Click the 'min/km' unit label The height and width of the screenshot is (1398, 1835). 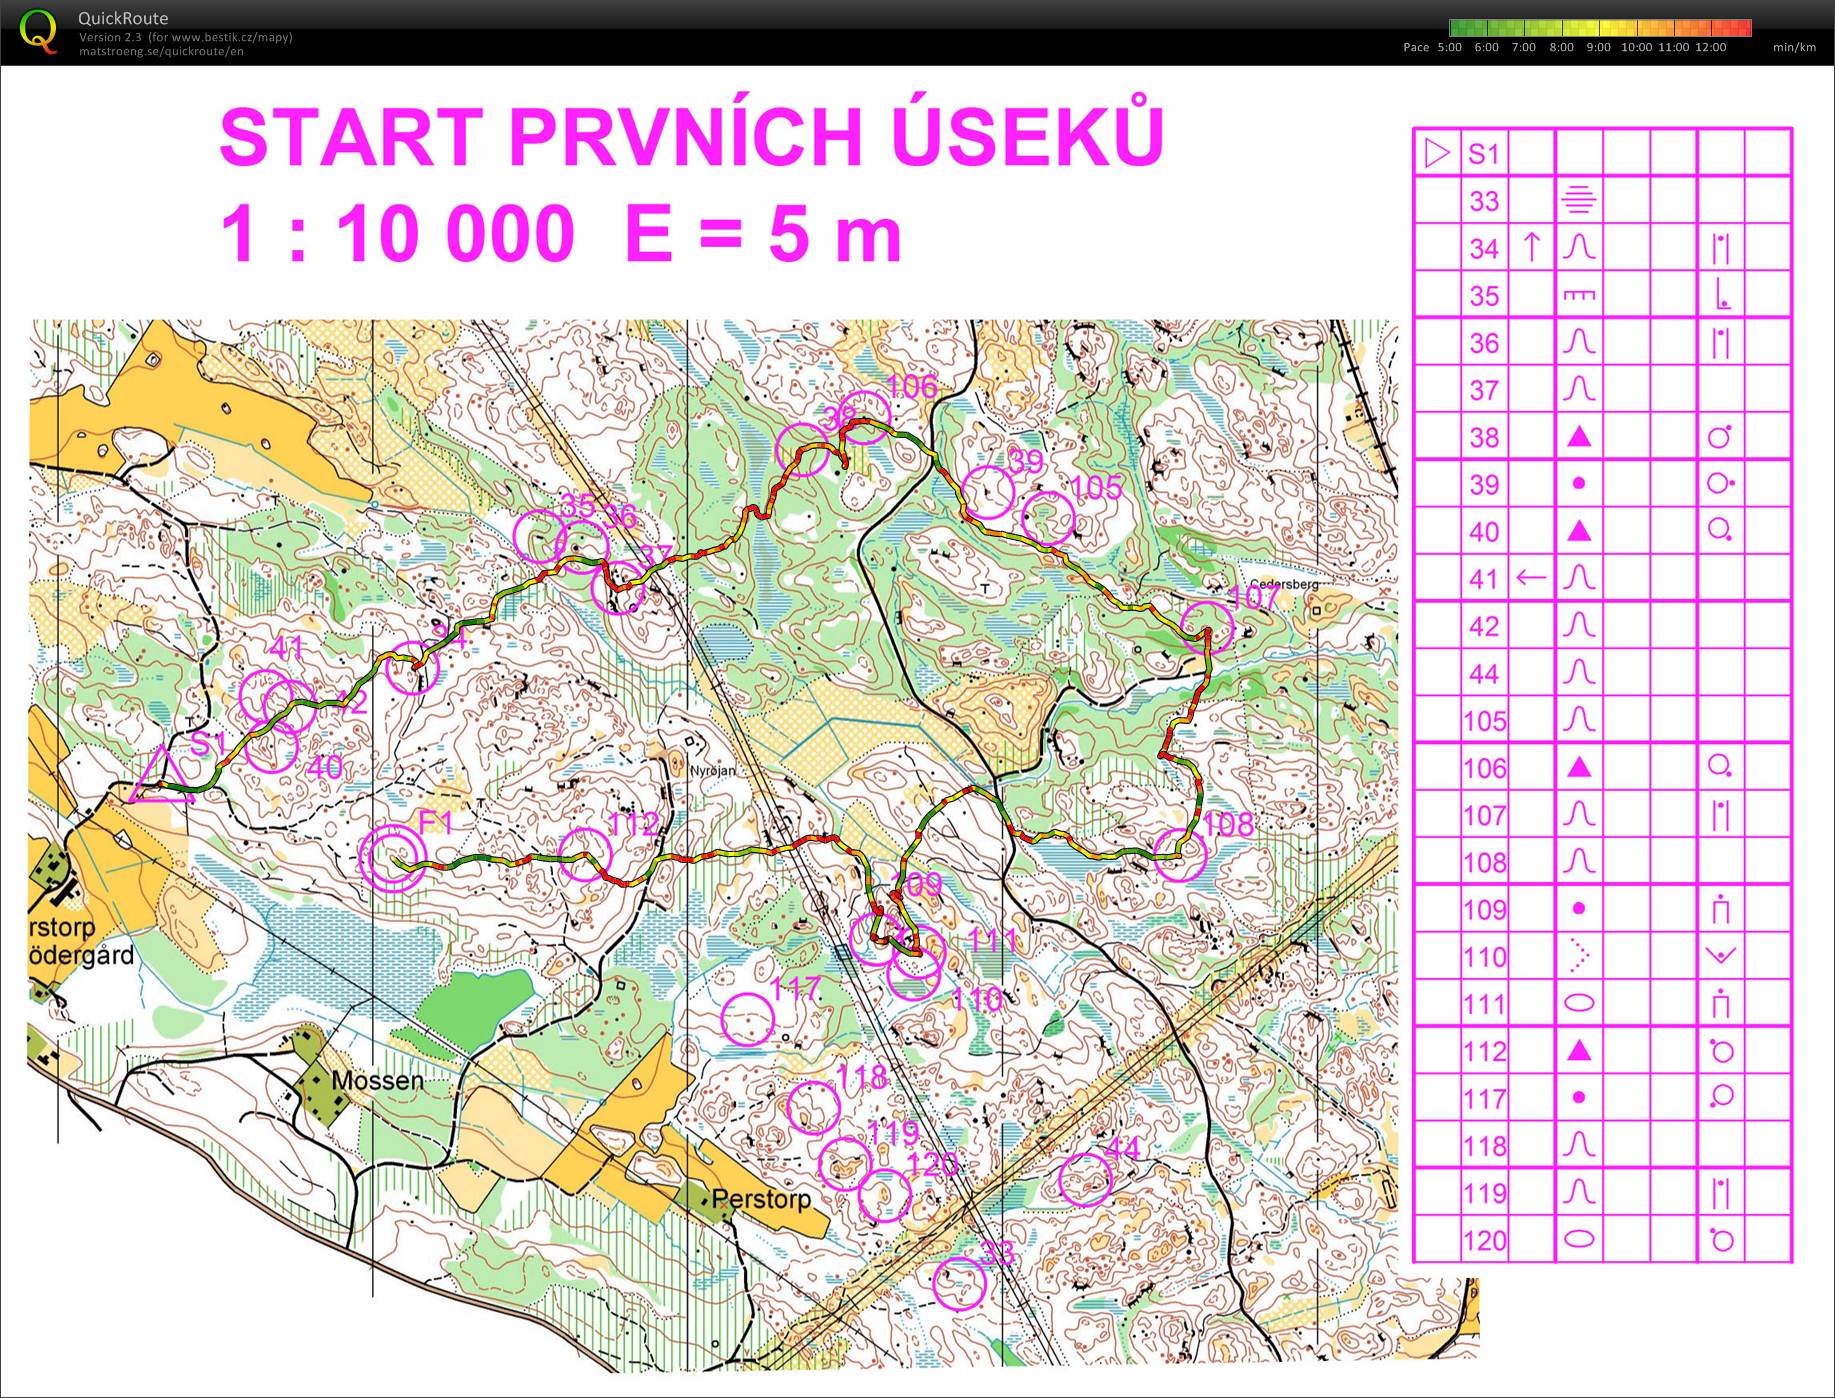[x=1794, y=47]
